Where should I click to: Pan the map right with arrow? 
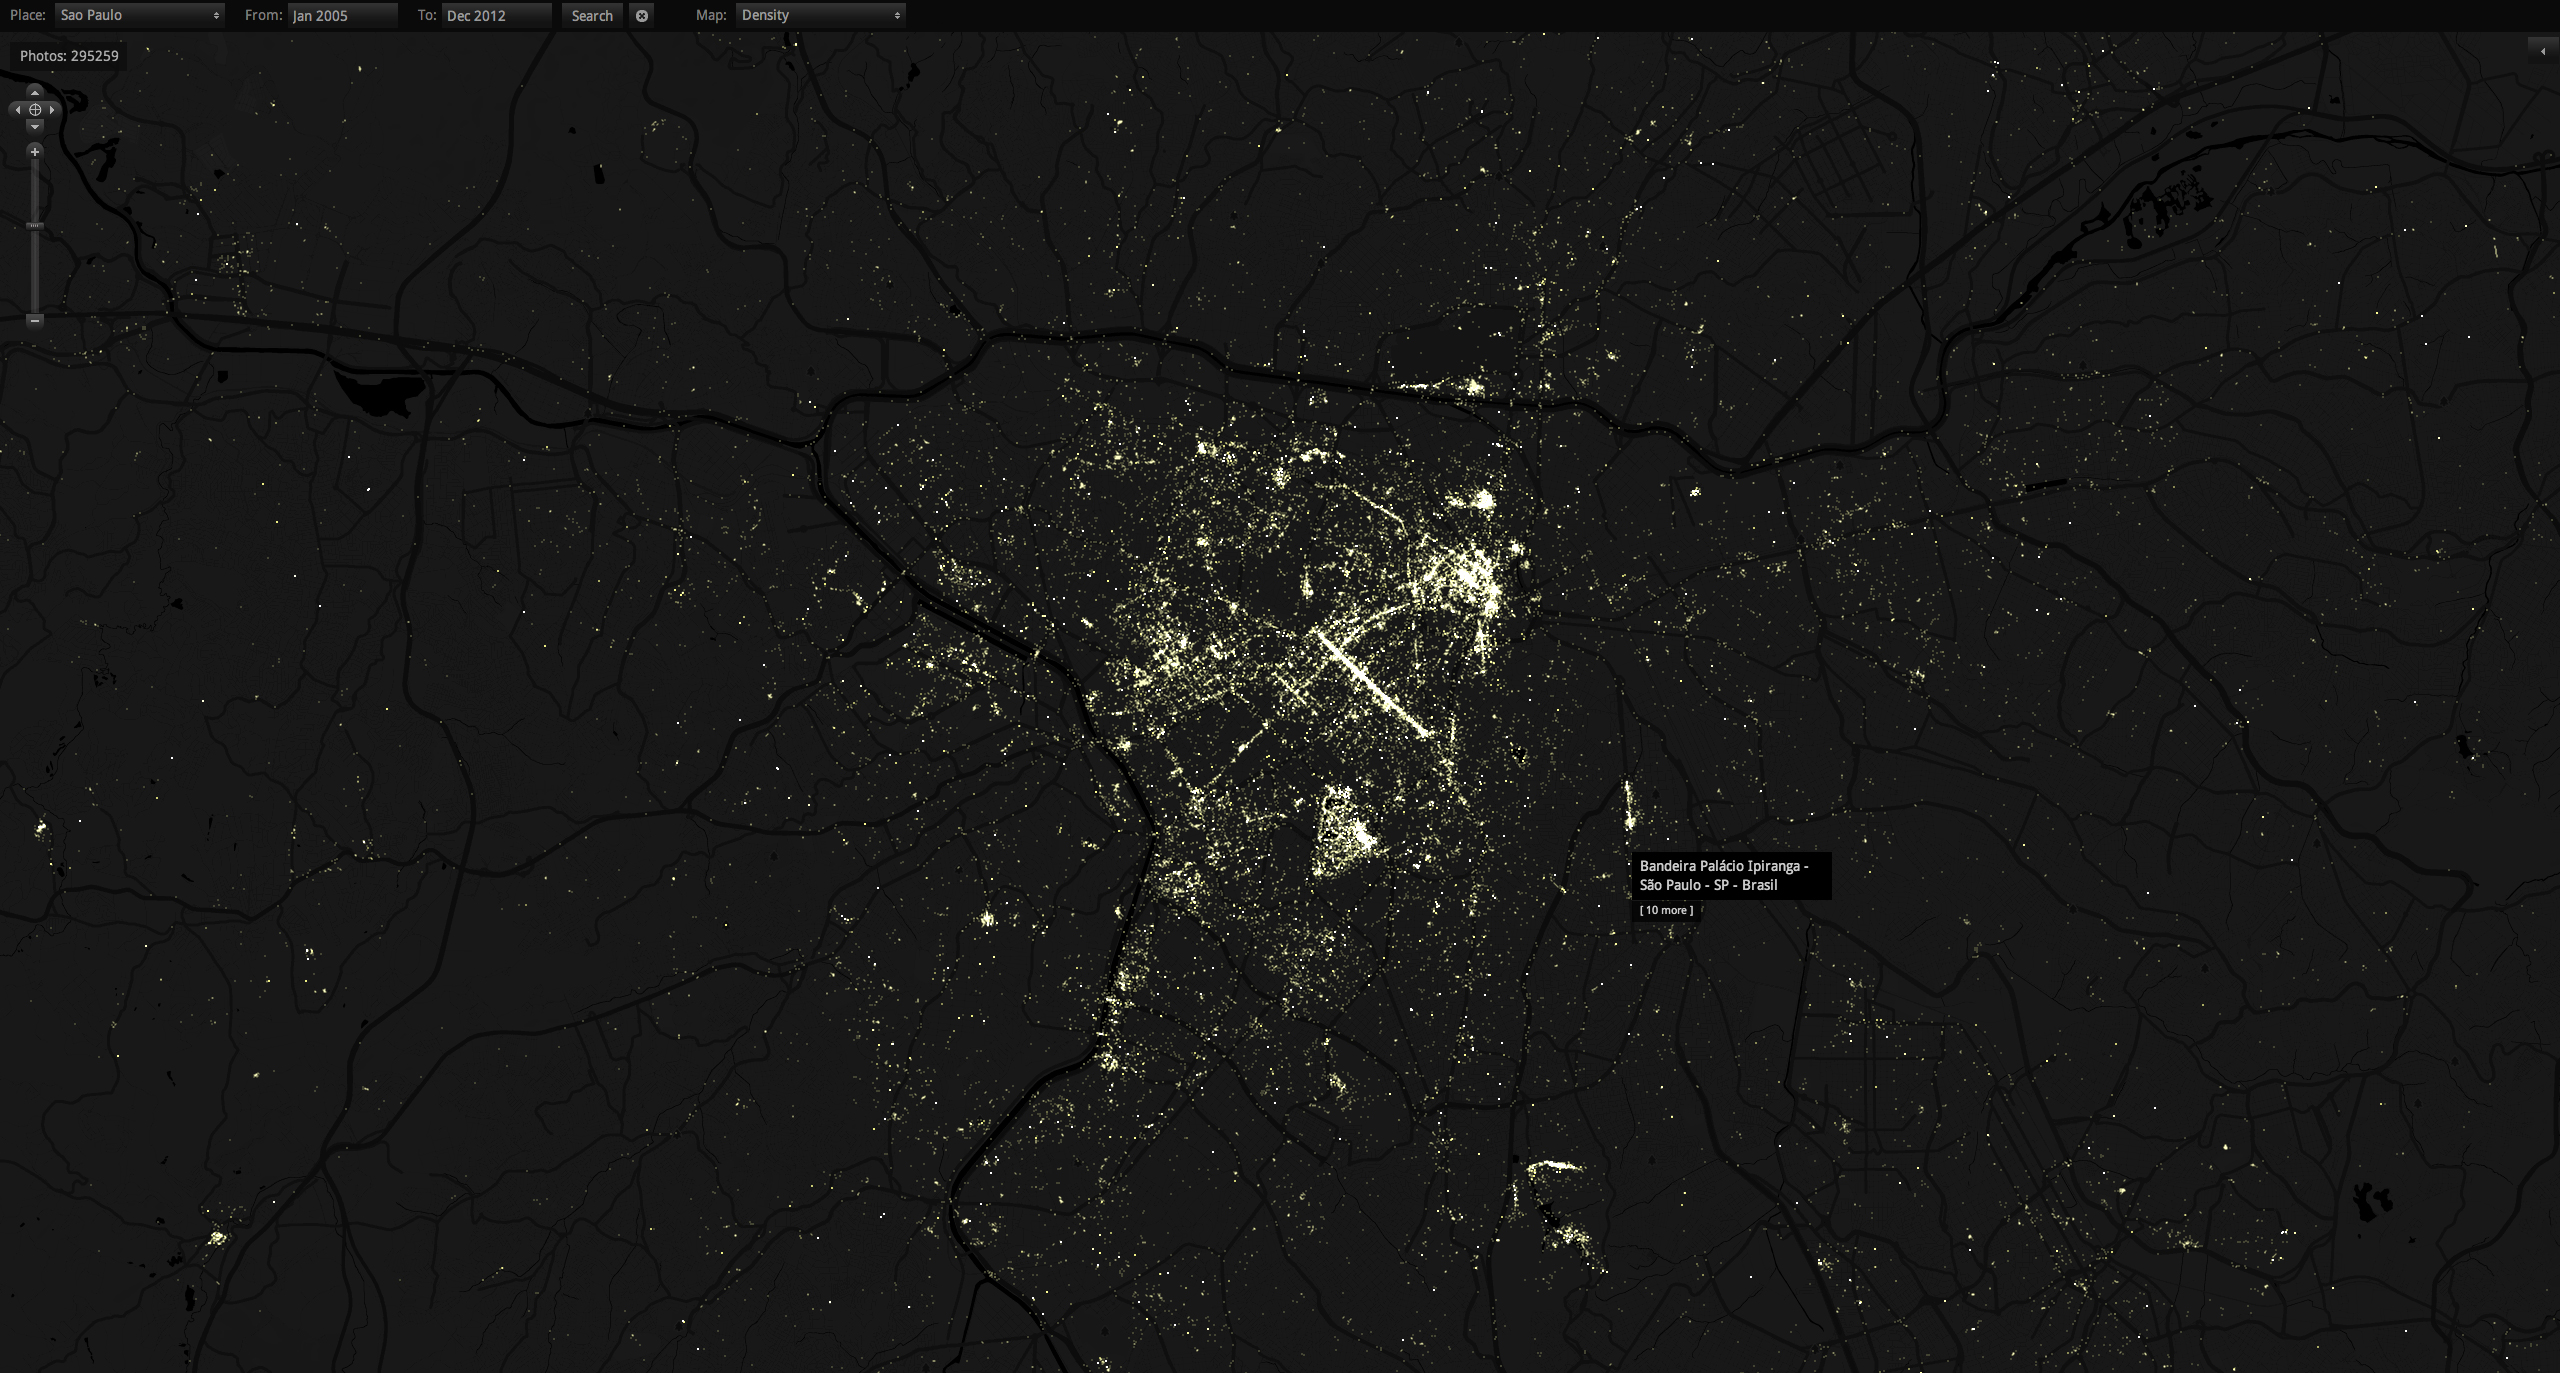53,110
